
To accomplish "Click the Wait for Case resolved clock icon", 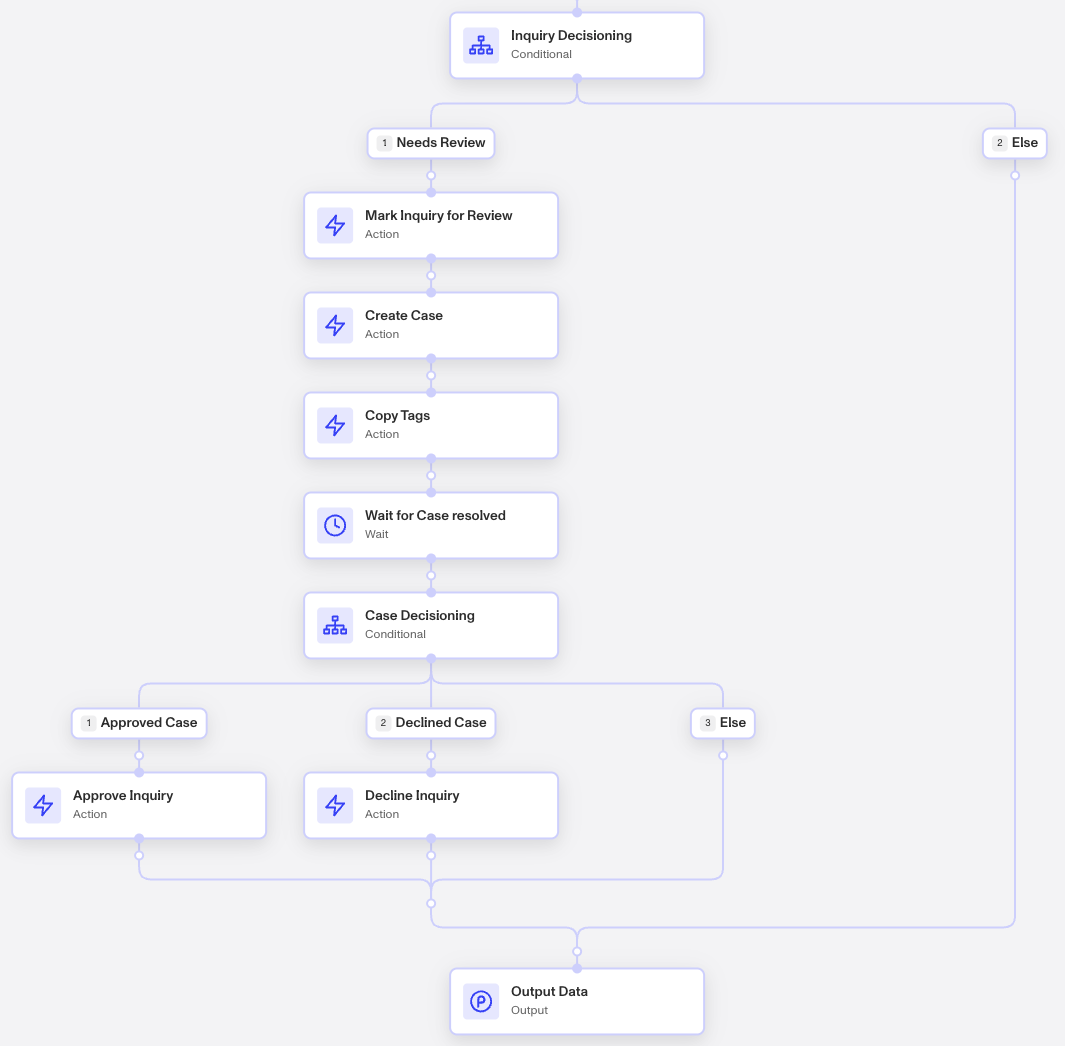I will pyautogui.click(x=335, y=525).
